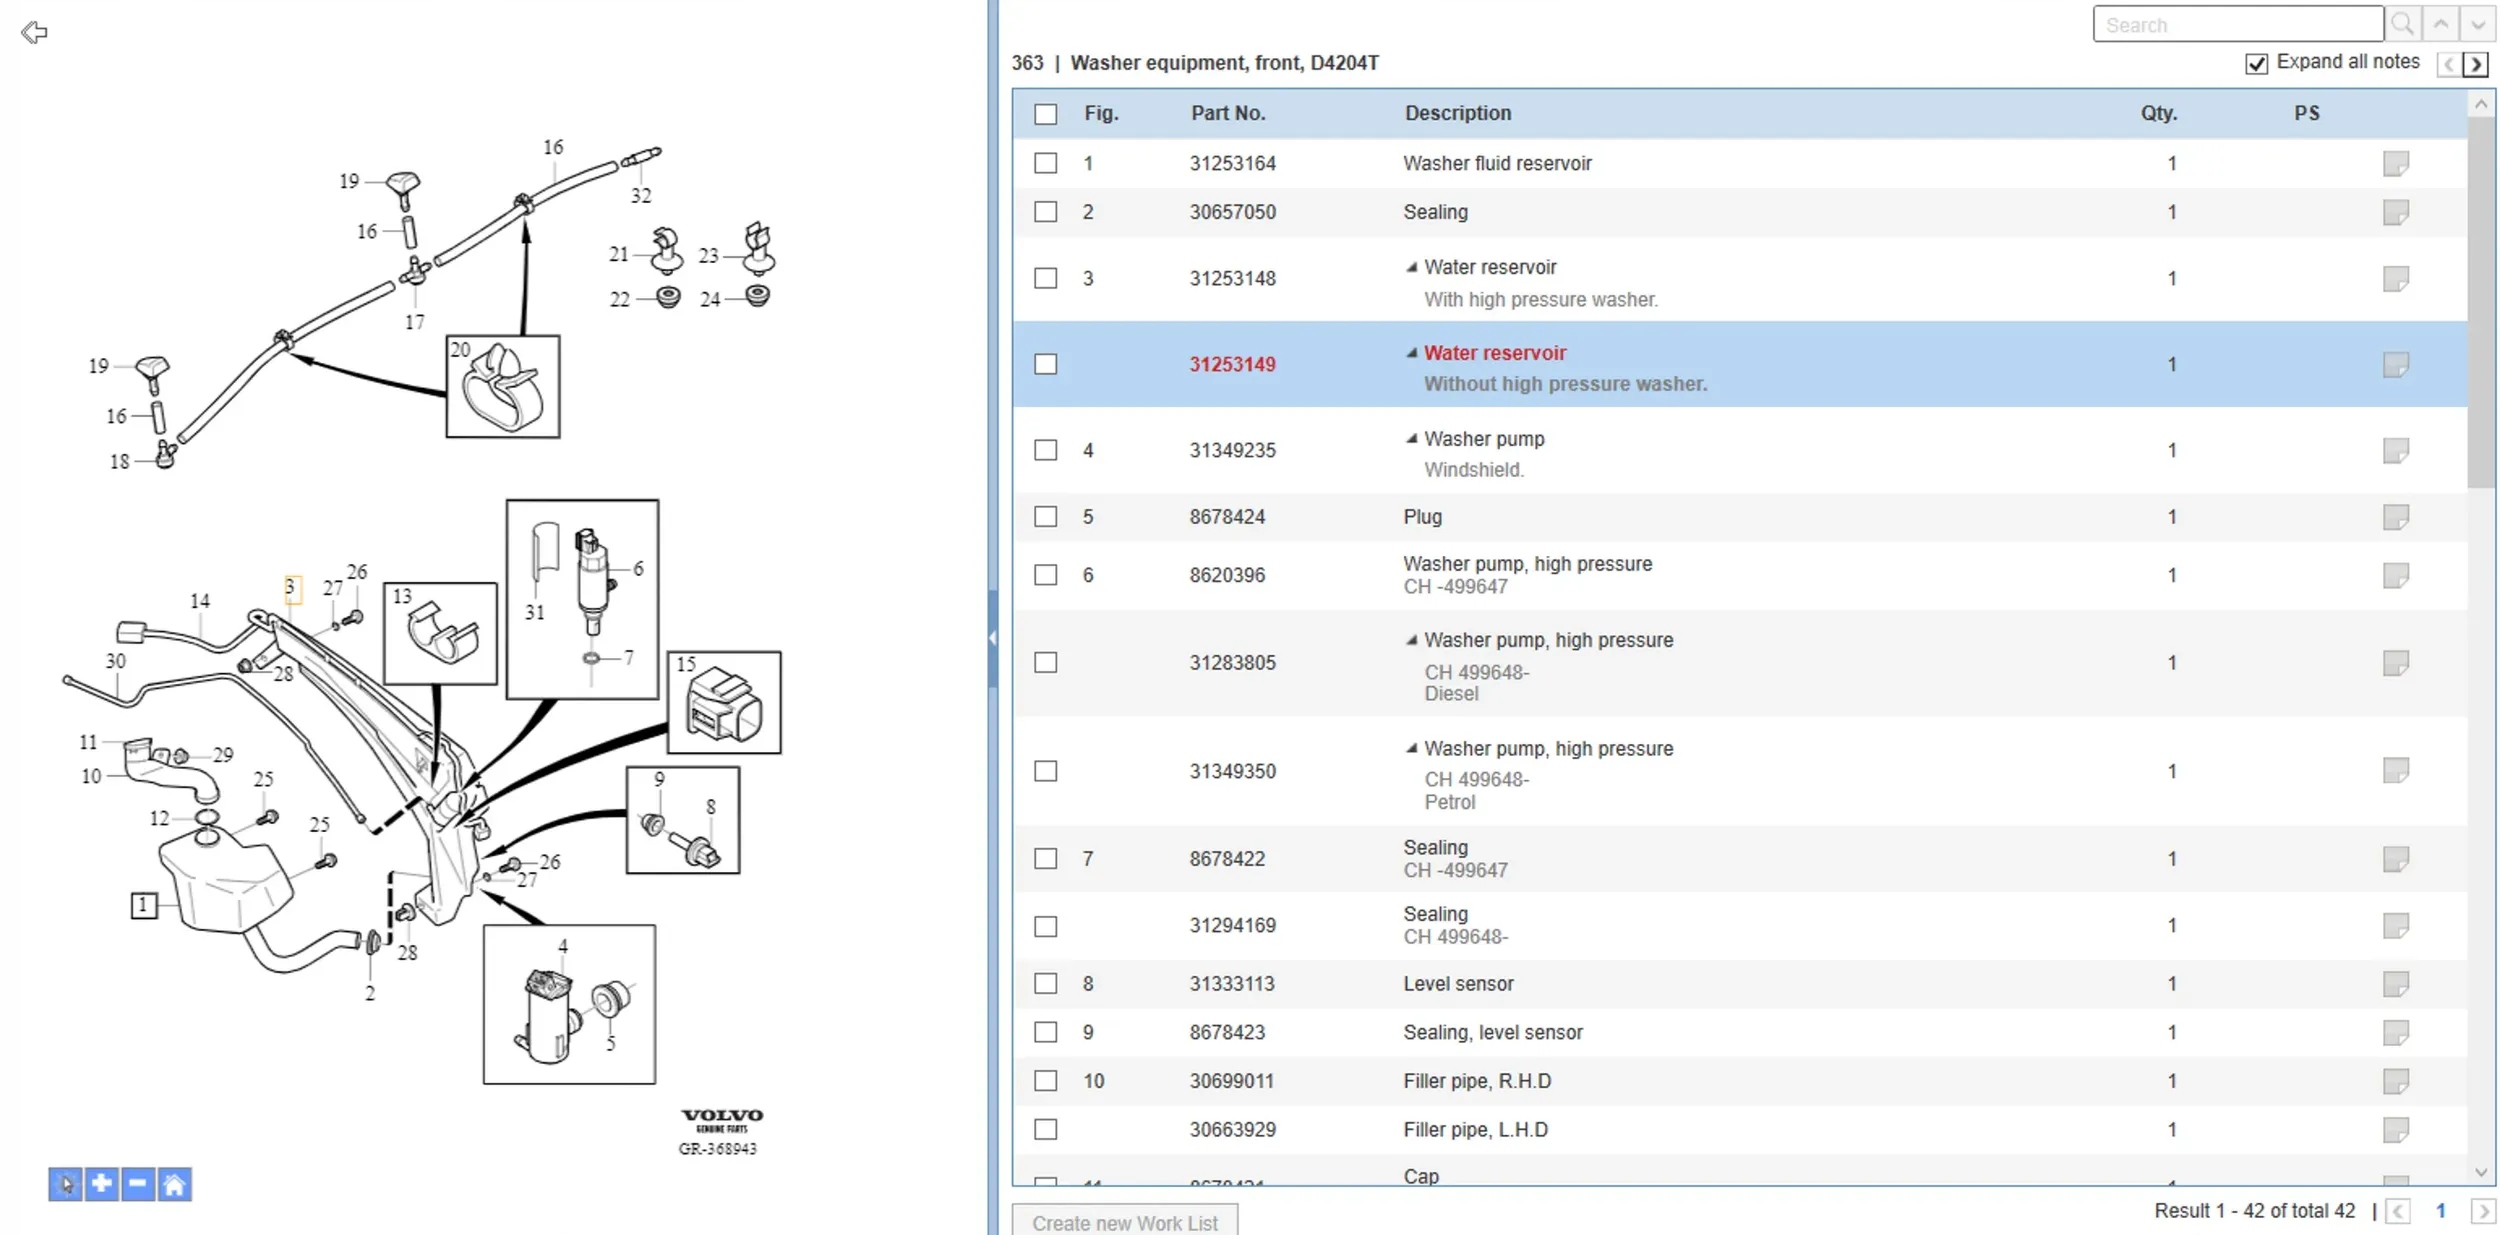Click the search magnifier icon

[x=2402, y=24]
